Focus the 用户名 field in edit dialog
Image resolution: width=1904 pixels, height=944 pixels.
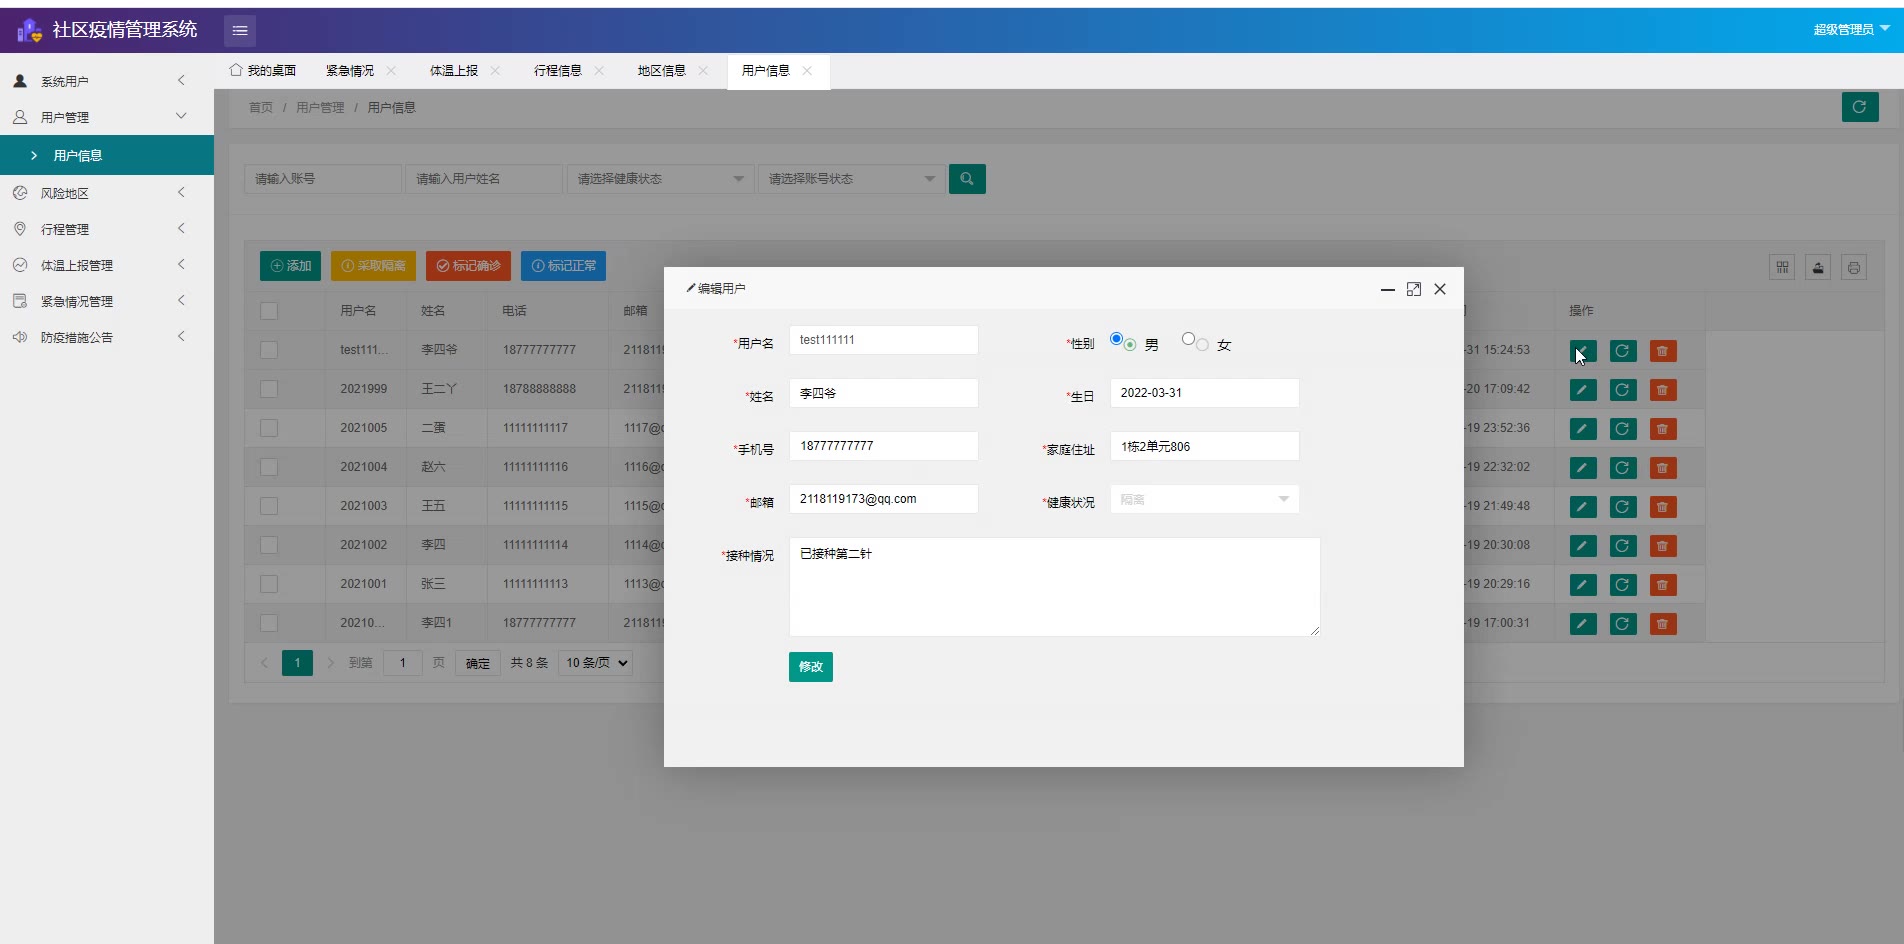coord(884,340)
